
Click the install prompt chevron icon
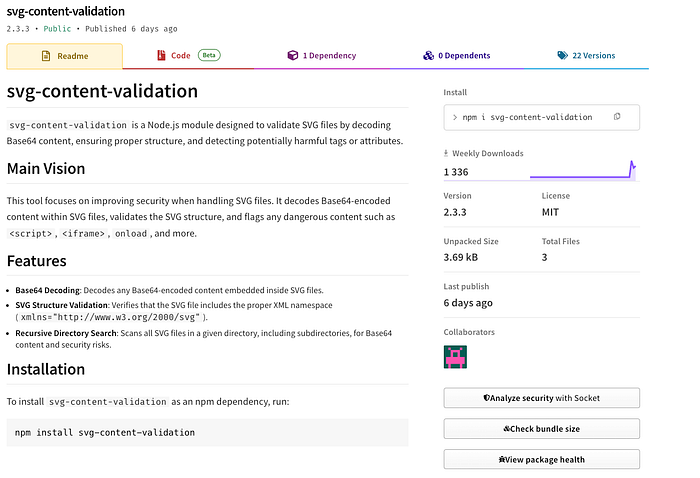point(455,117)
